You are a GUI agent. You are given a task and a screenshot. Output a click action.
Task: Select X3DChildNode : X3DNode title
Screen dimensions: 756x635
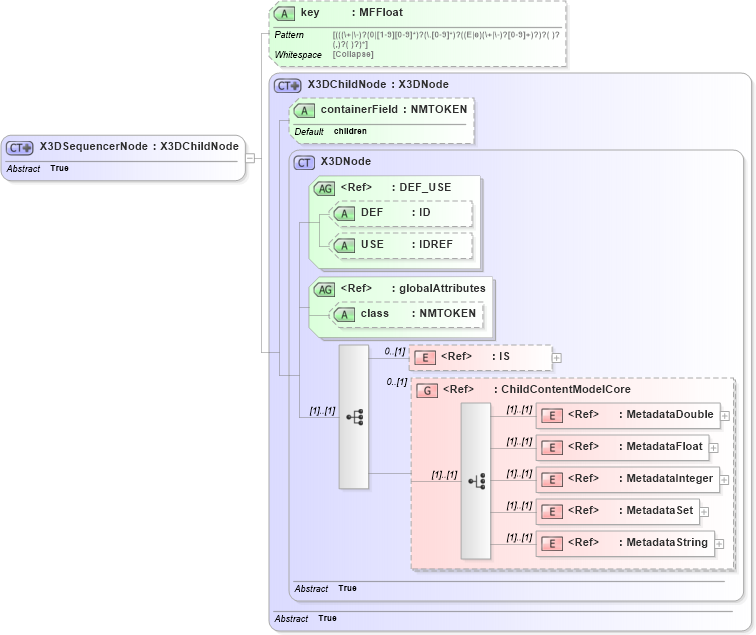[378, 84]
